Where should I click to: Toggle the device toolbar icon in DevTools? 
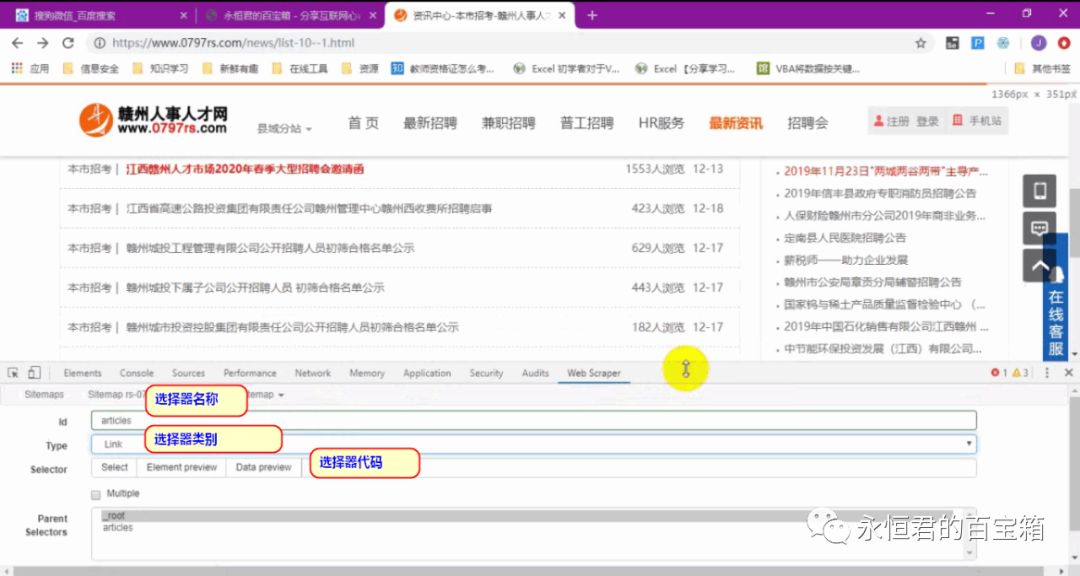point(34,373)
